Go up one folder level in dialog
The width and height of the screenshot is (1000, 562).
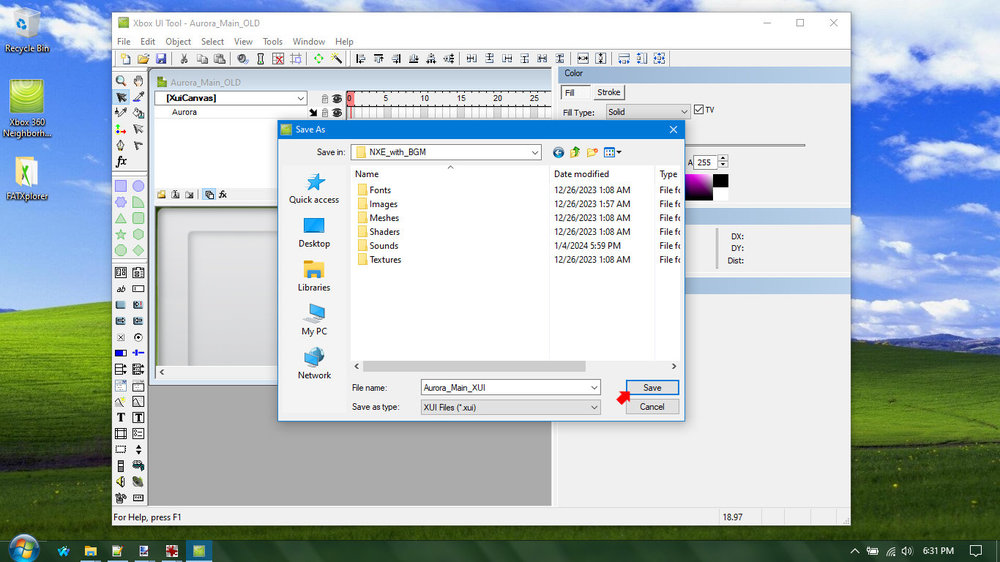(x=575, y=152)
